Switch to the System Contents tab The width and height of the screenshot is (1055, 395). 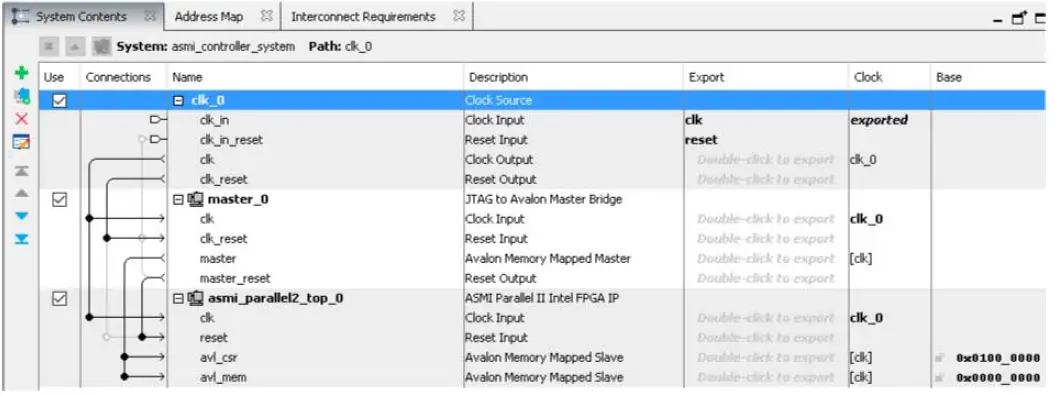[x=81, y=17]
